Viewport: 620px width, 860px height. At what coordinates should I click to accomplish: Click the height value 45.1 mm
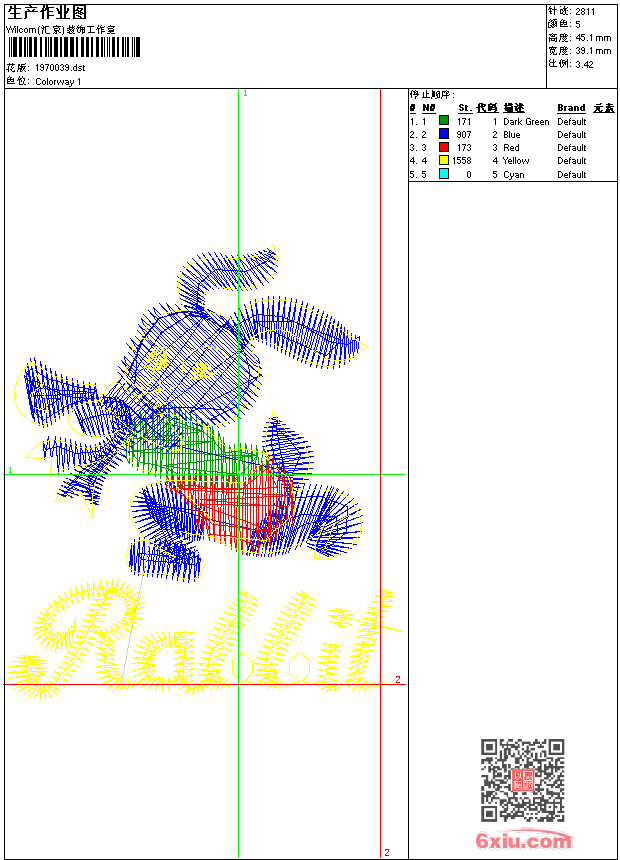pyautogui.click(x=593, y=38)
